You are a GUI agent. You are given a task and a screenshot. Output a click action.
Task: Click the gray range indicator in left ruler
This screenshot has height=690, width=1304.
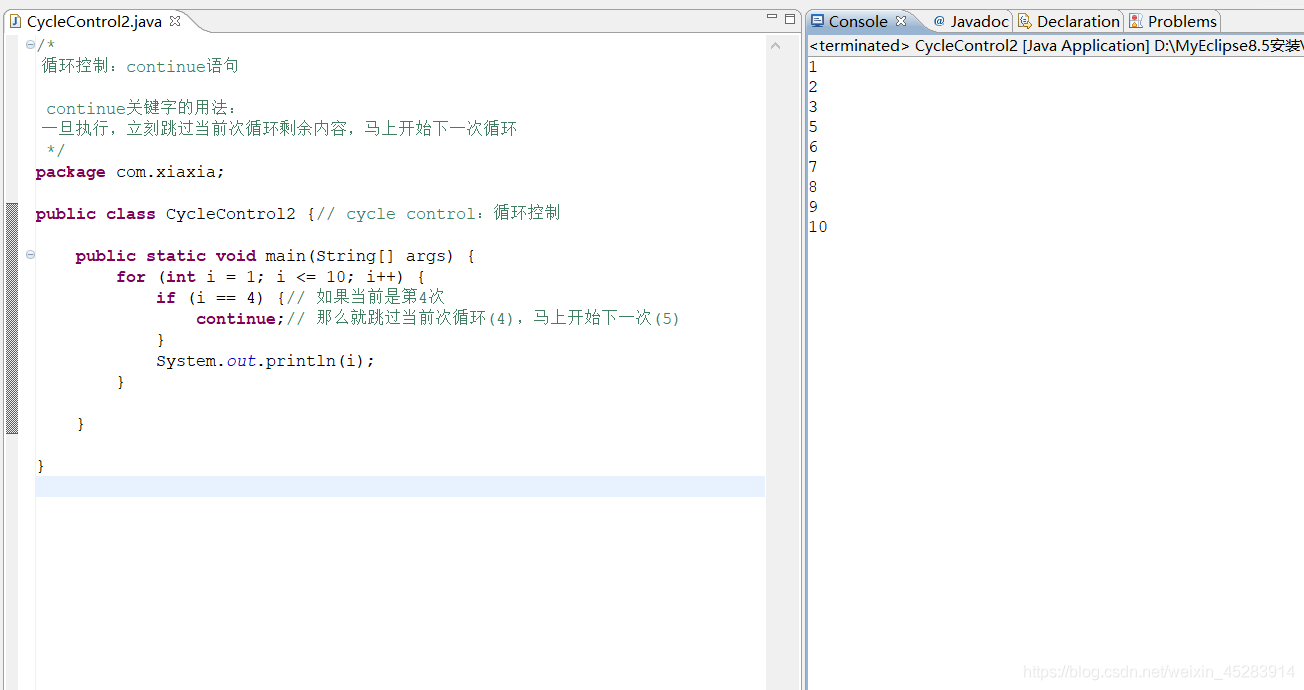tap(12, 318)
